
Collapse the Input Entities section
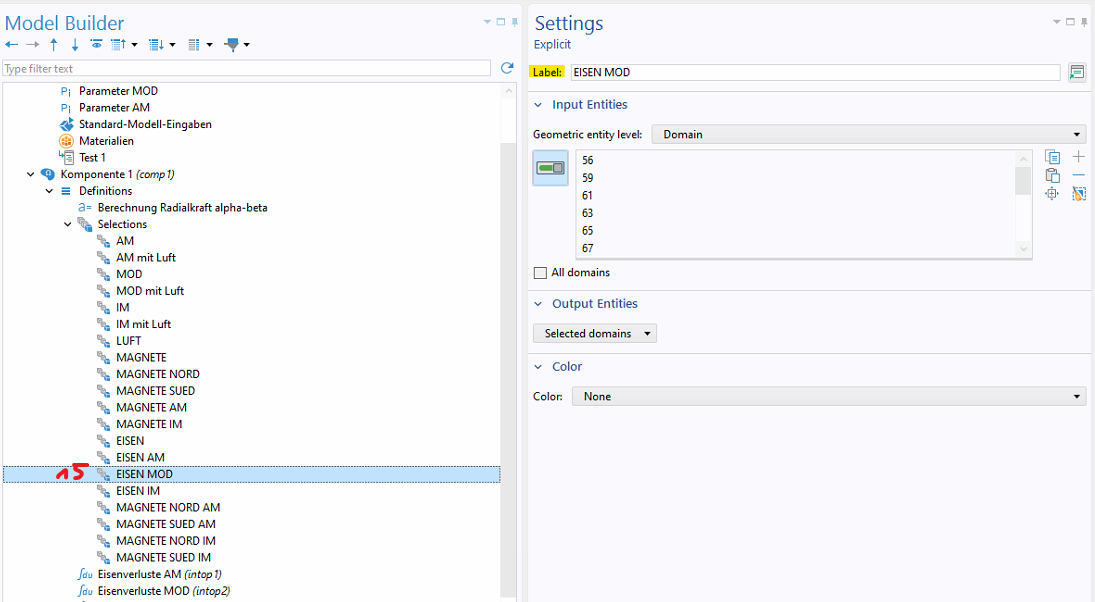point(539,105)
